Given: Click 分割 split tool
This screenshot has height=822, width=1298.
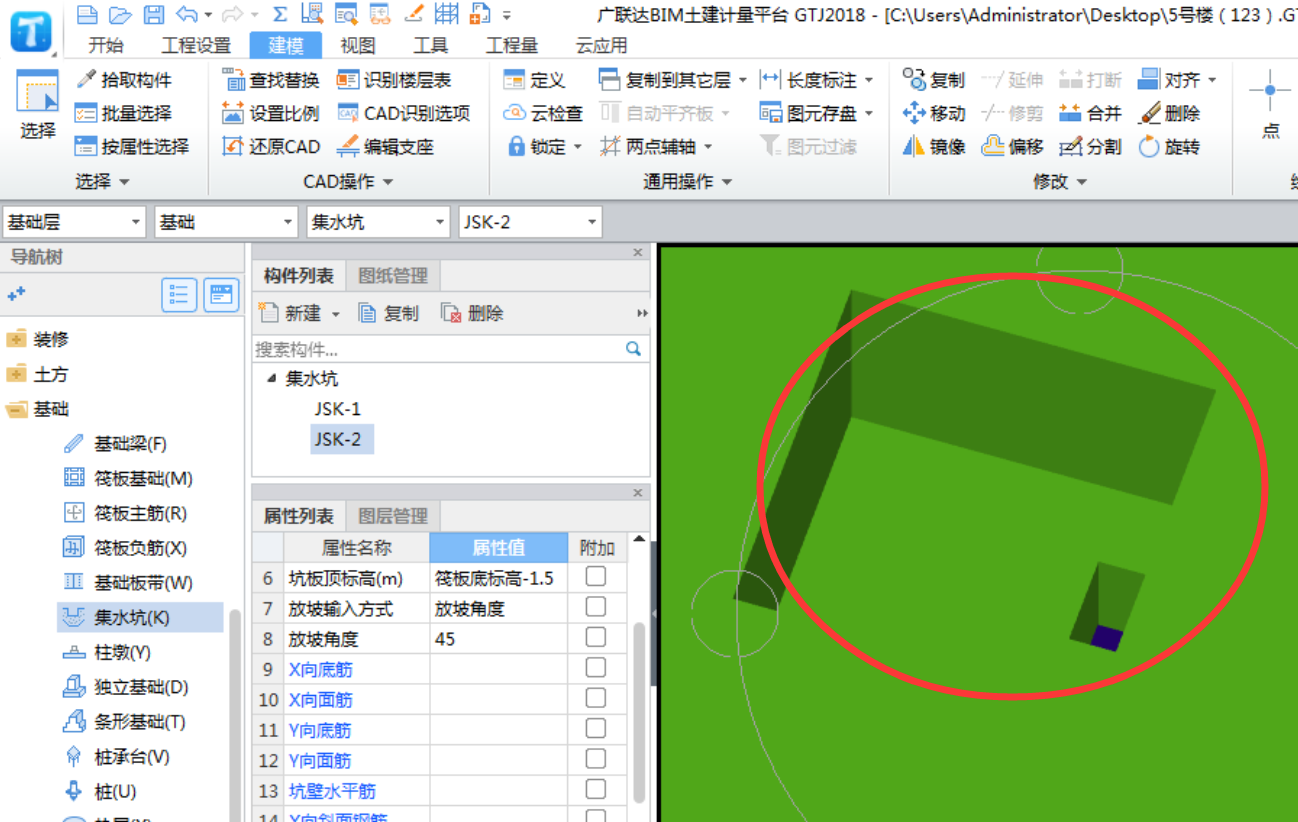Looking at the screenshot, I should point(1090,146).
